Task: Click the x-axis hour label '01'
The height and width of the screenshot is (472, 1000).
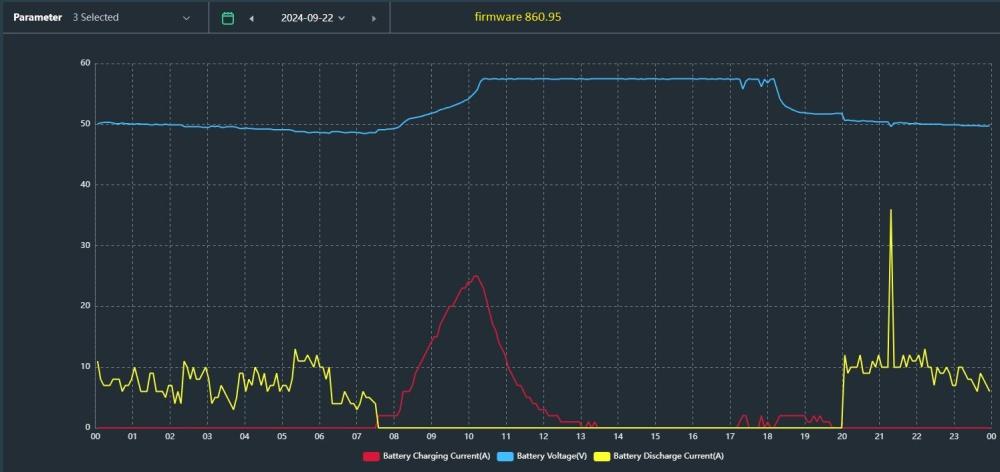Action: 133,437
